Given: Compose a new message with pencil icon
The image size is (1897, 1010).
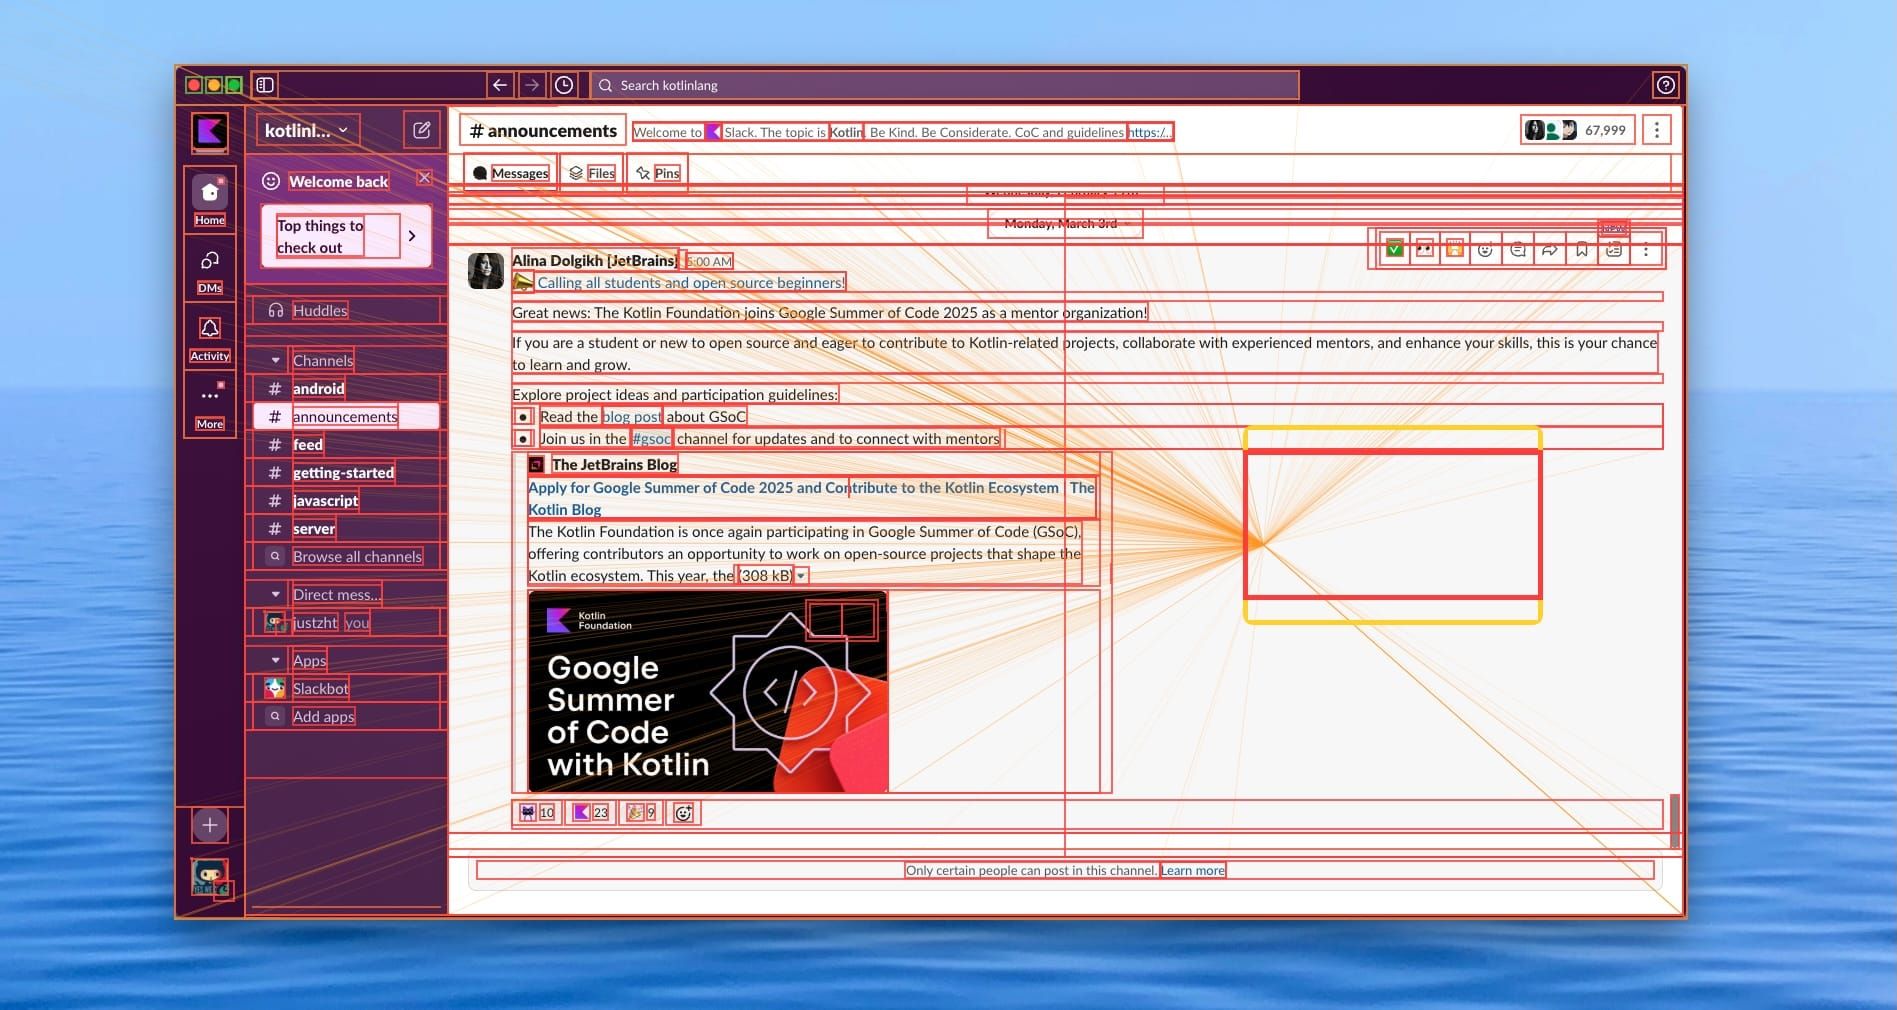Looking at the screenshot, I should pos(422,130).
